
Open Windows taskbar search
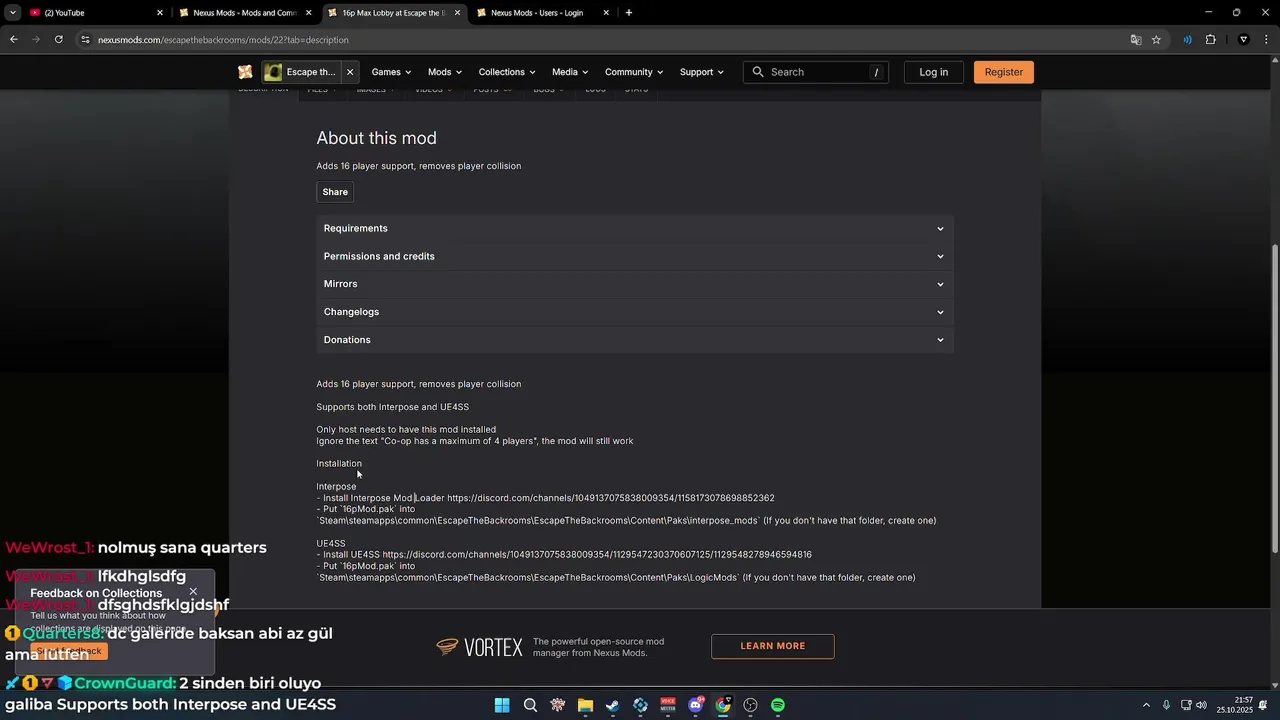click(530, 705)
